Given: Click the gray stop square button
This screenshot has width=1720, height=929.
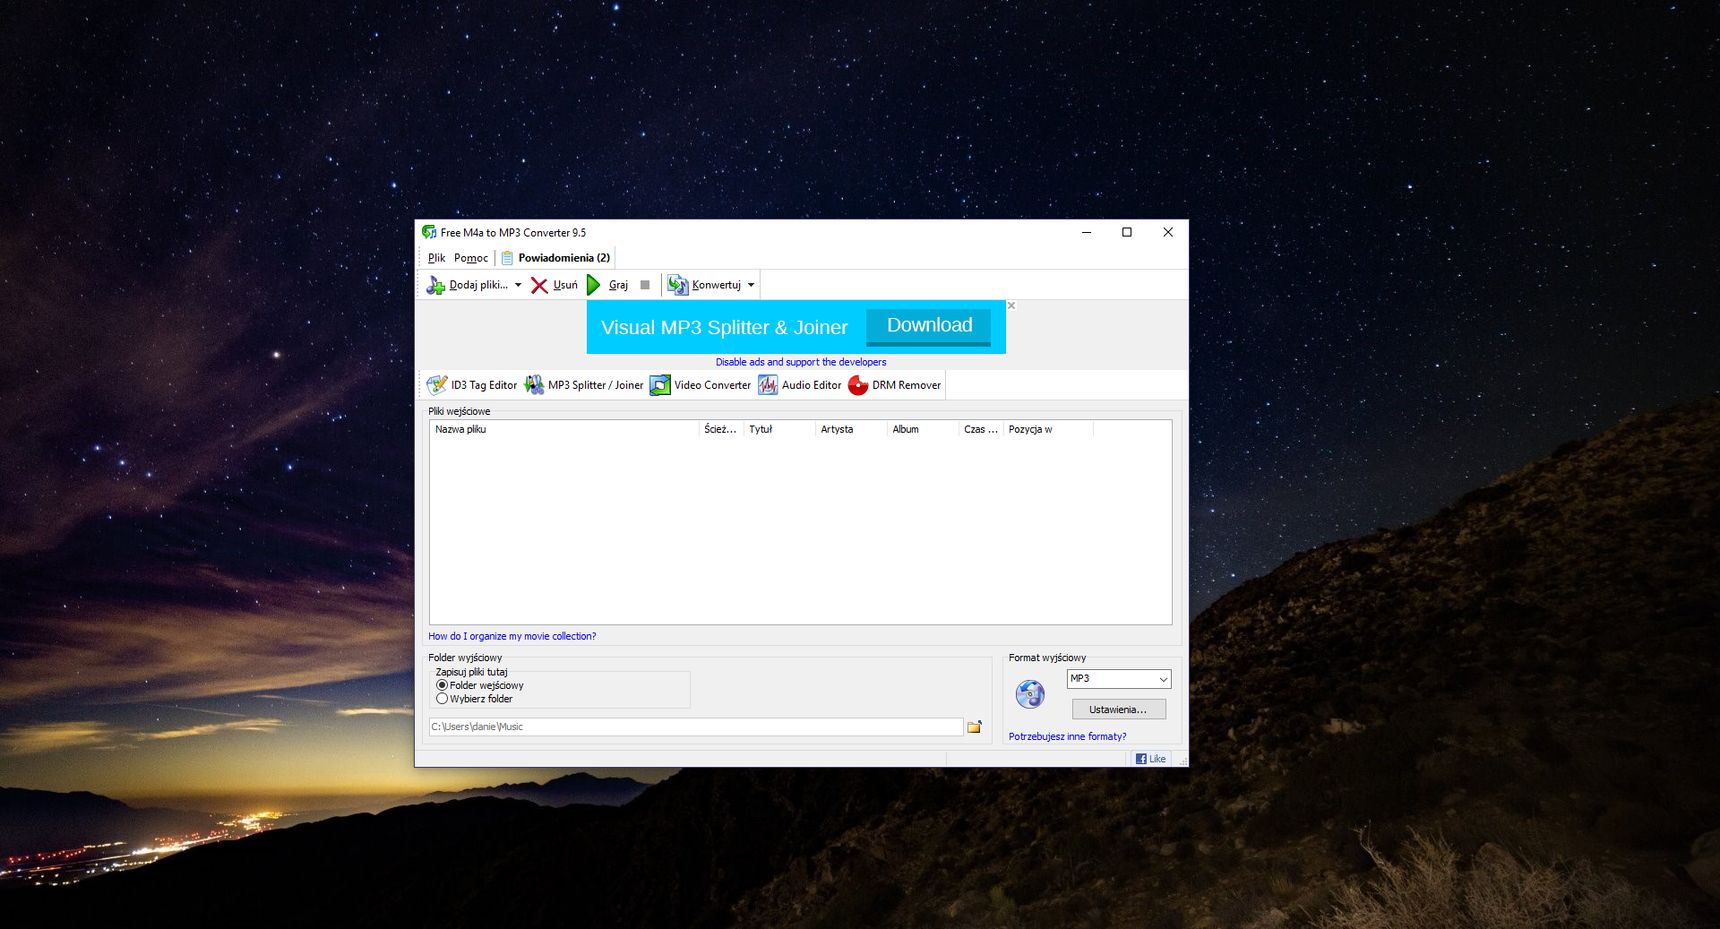Looking at the screenshot, I should tap(645, 285).
